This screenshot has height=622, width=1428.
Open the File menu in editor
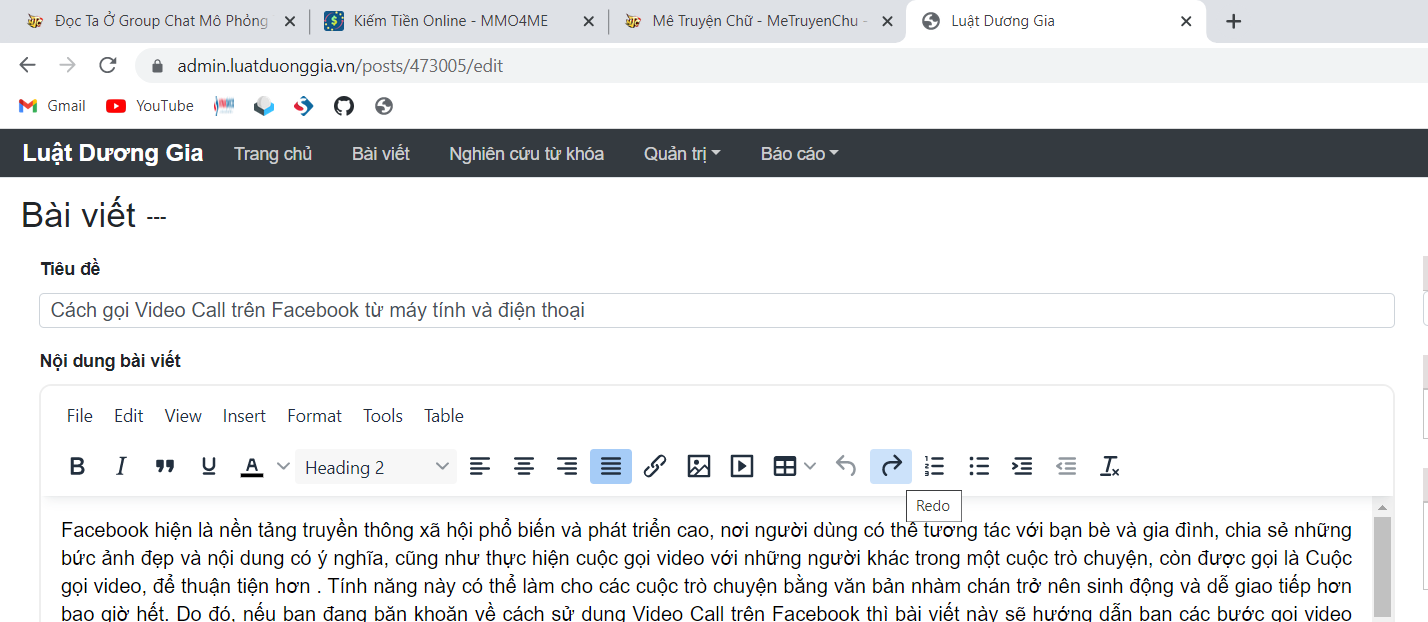(x=80, y=416)
